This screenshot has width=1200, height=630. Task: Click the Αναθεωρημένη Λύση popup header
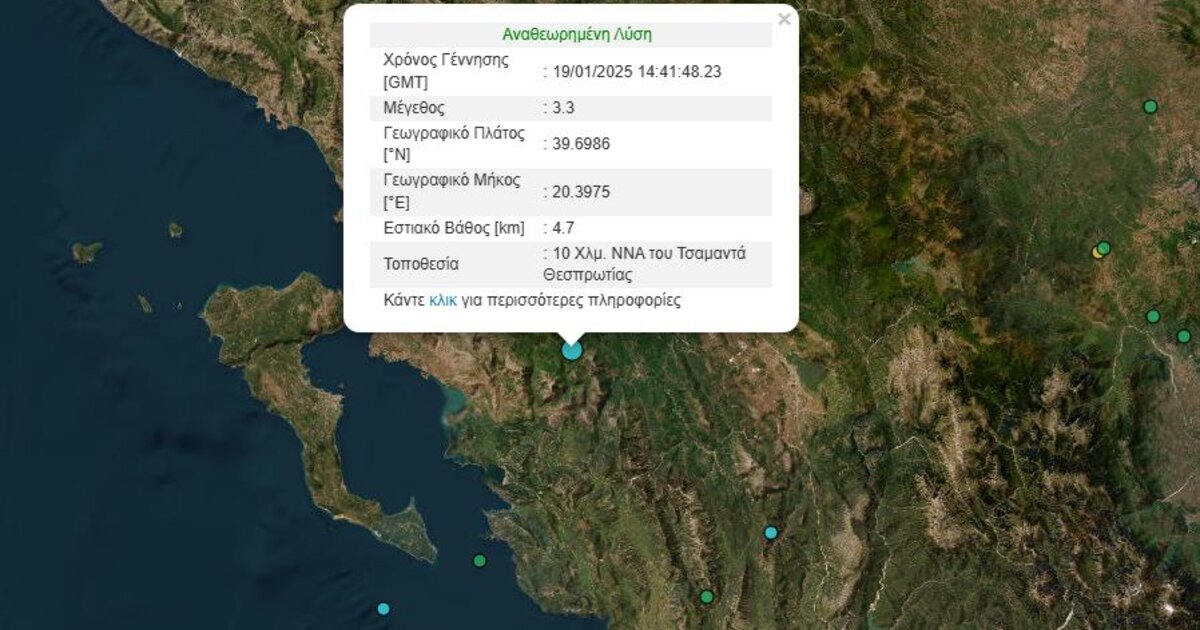coord(576,34)
